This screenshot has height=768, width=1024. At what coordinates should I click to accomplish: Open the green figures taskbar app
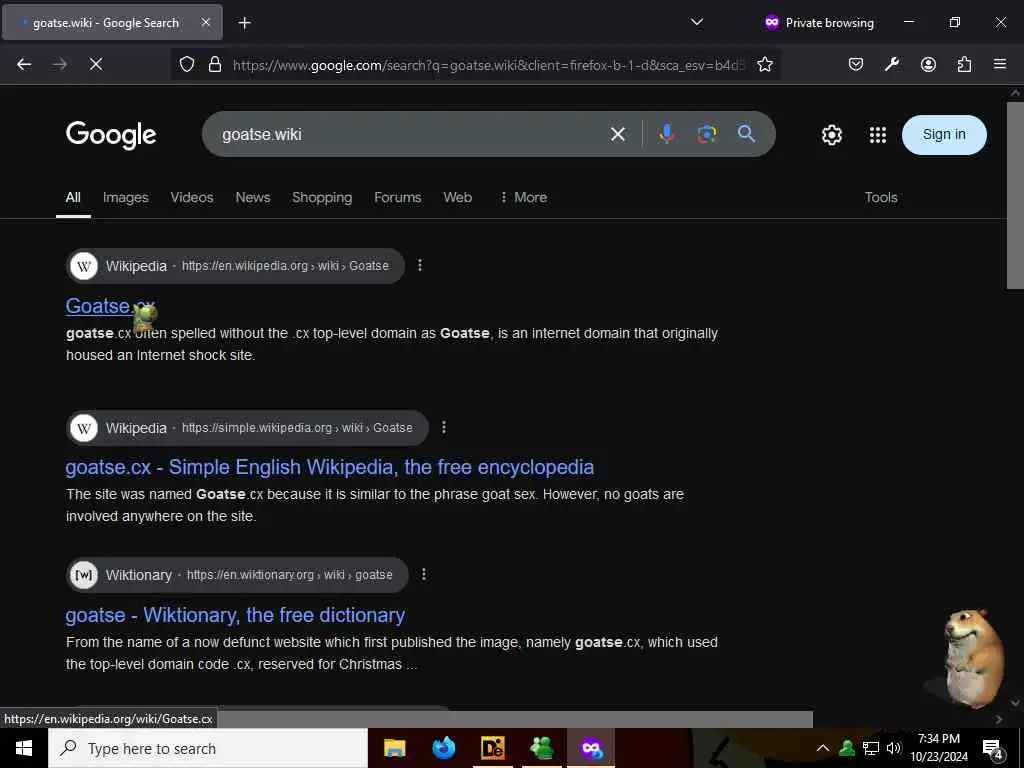pos(542,748)
